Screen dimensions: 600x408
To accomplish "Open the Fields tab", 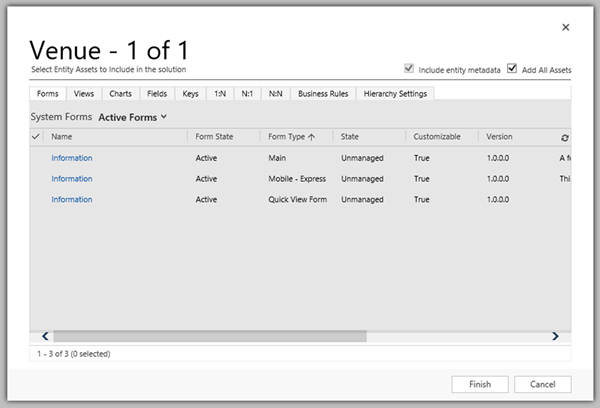I will (x=157, y=94).
